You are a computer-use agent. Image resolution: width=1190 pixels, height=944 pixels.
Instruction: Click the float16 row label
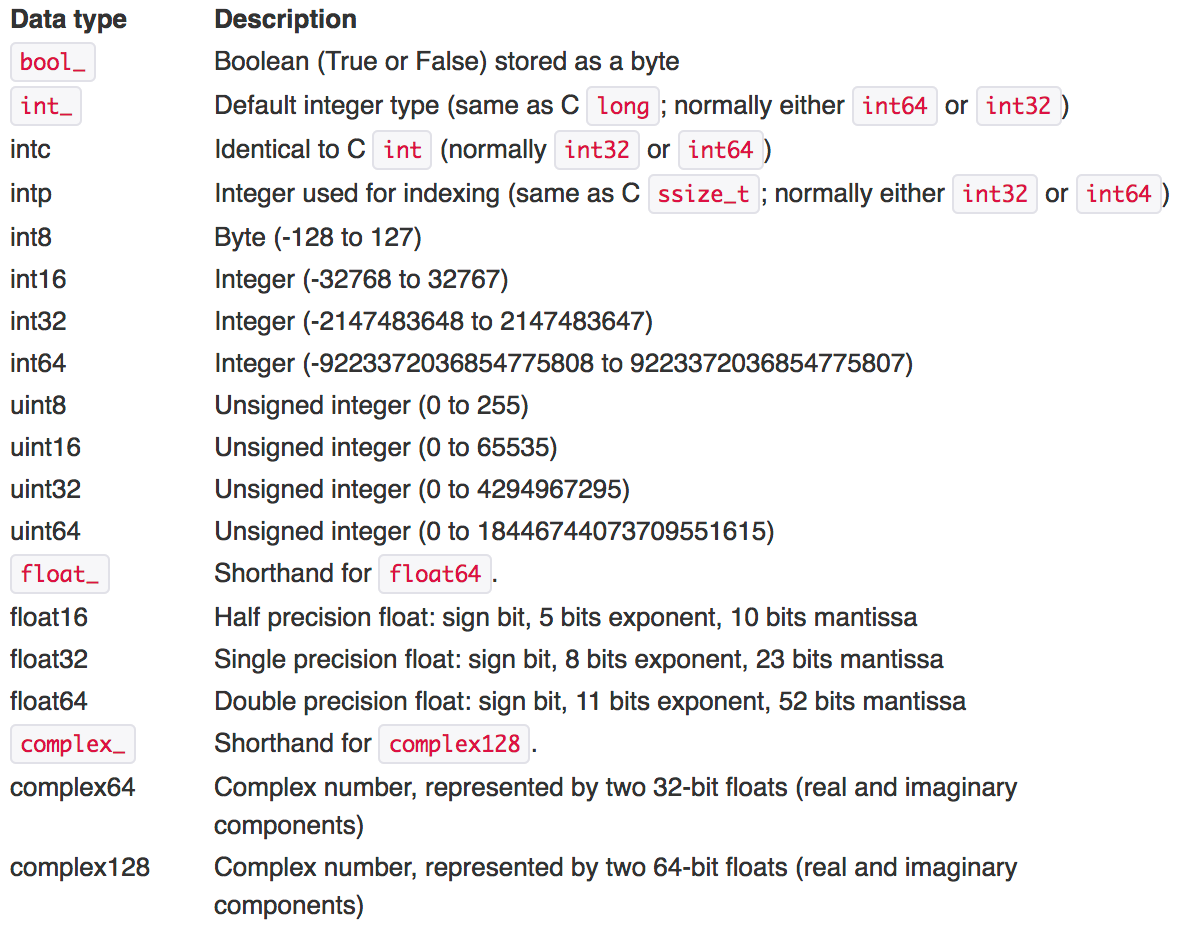(x=49, y=617)
